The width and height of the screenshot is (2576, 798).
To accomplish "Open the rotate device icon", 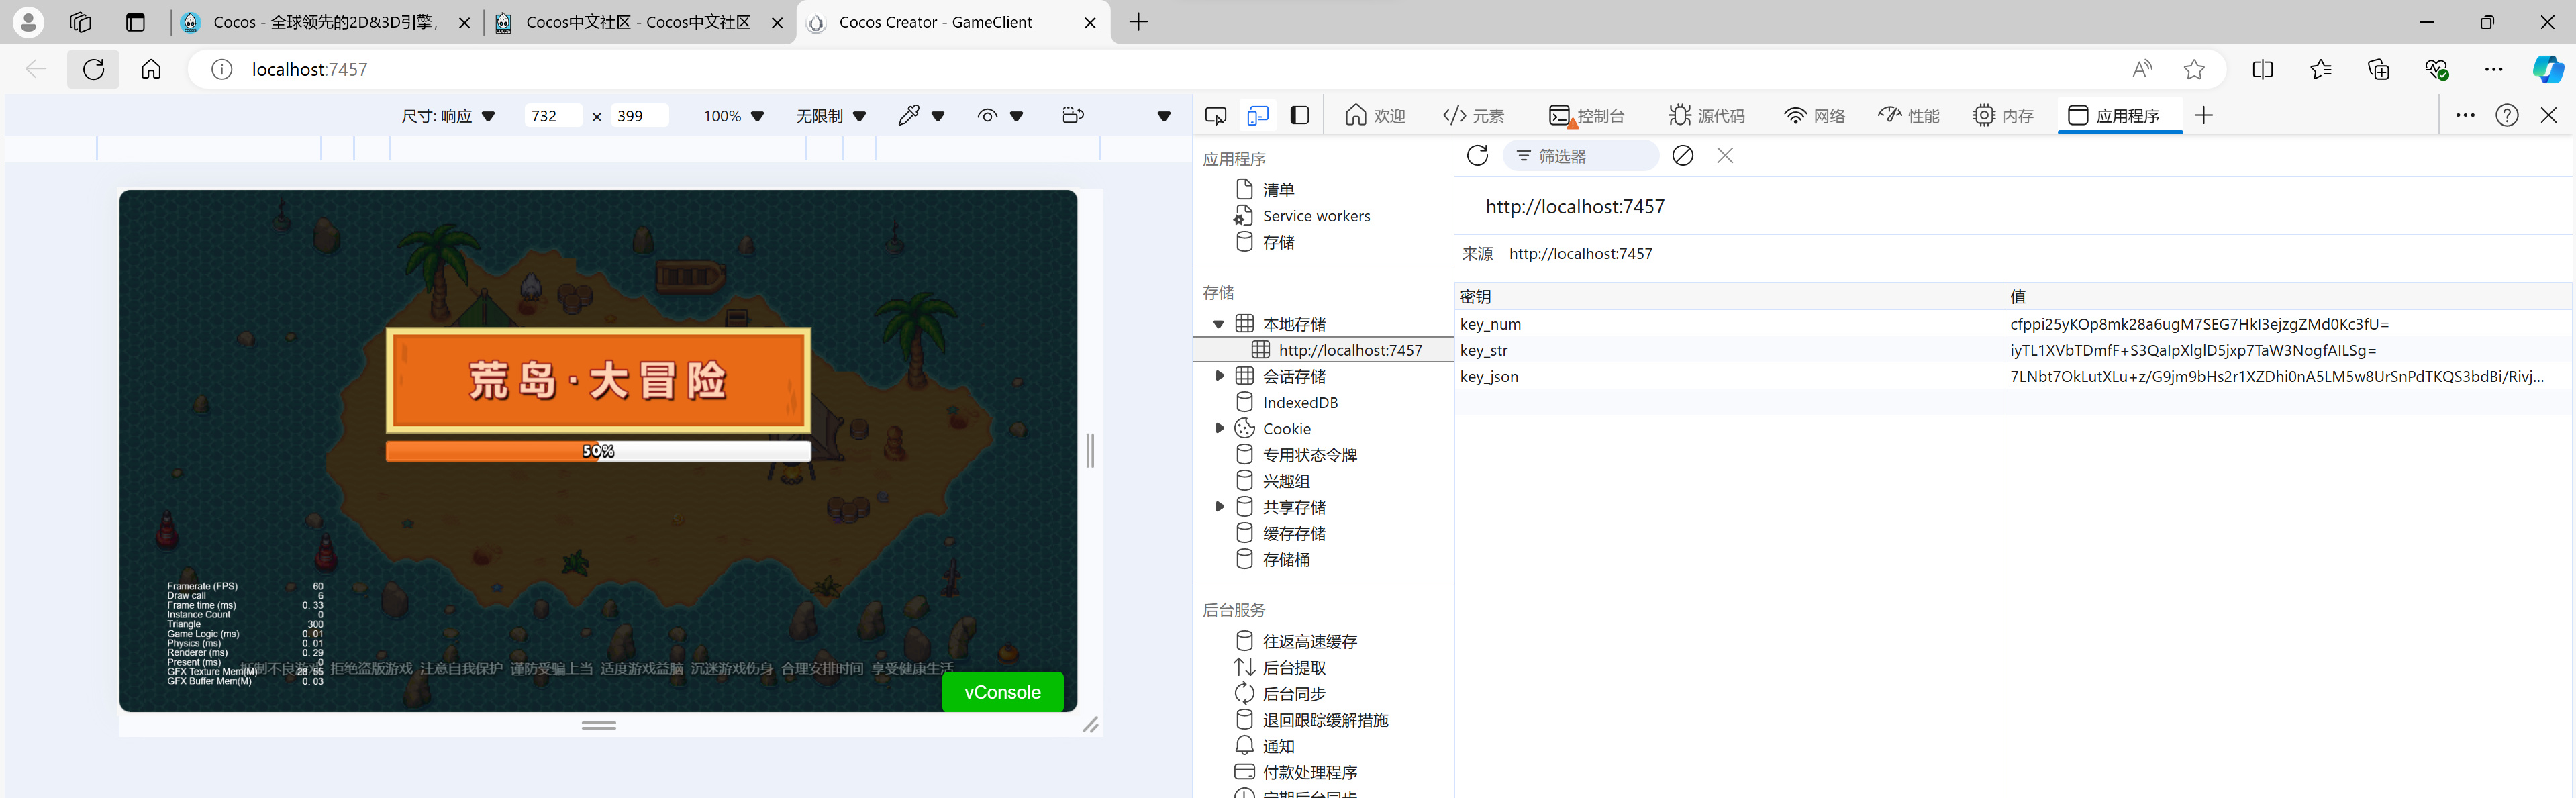I will click(1072, 116).
